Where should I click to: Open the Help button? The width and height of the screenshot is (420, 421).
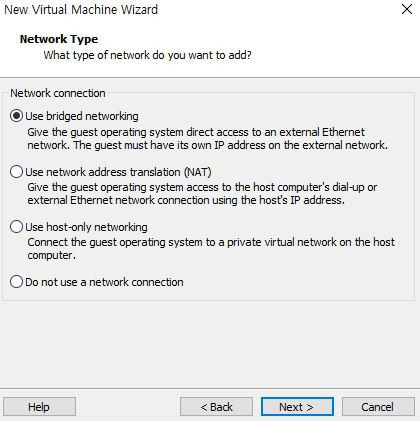(x=39, y=407)
